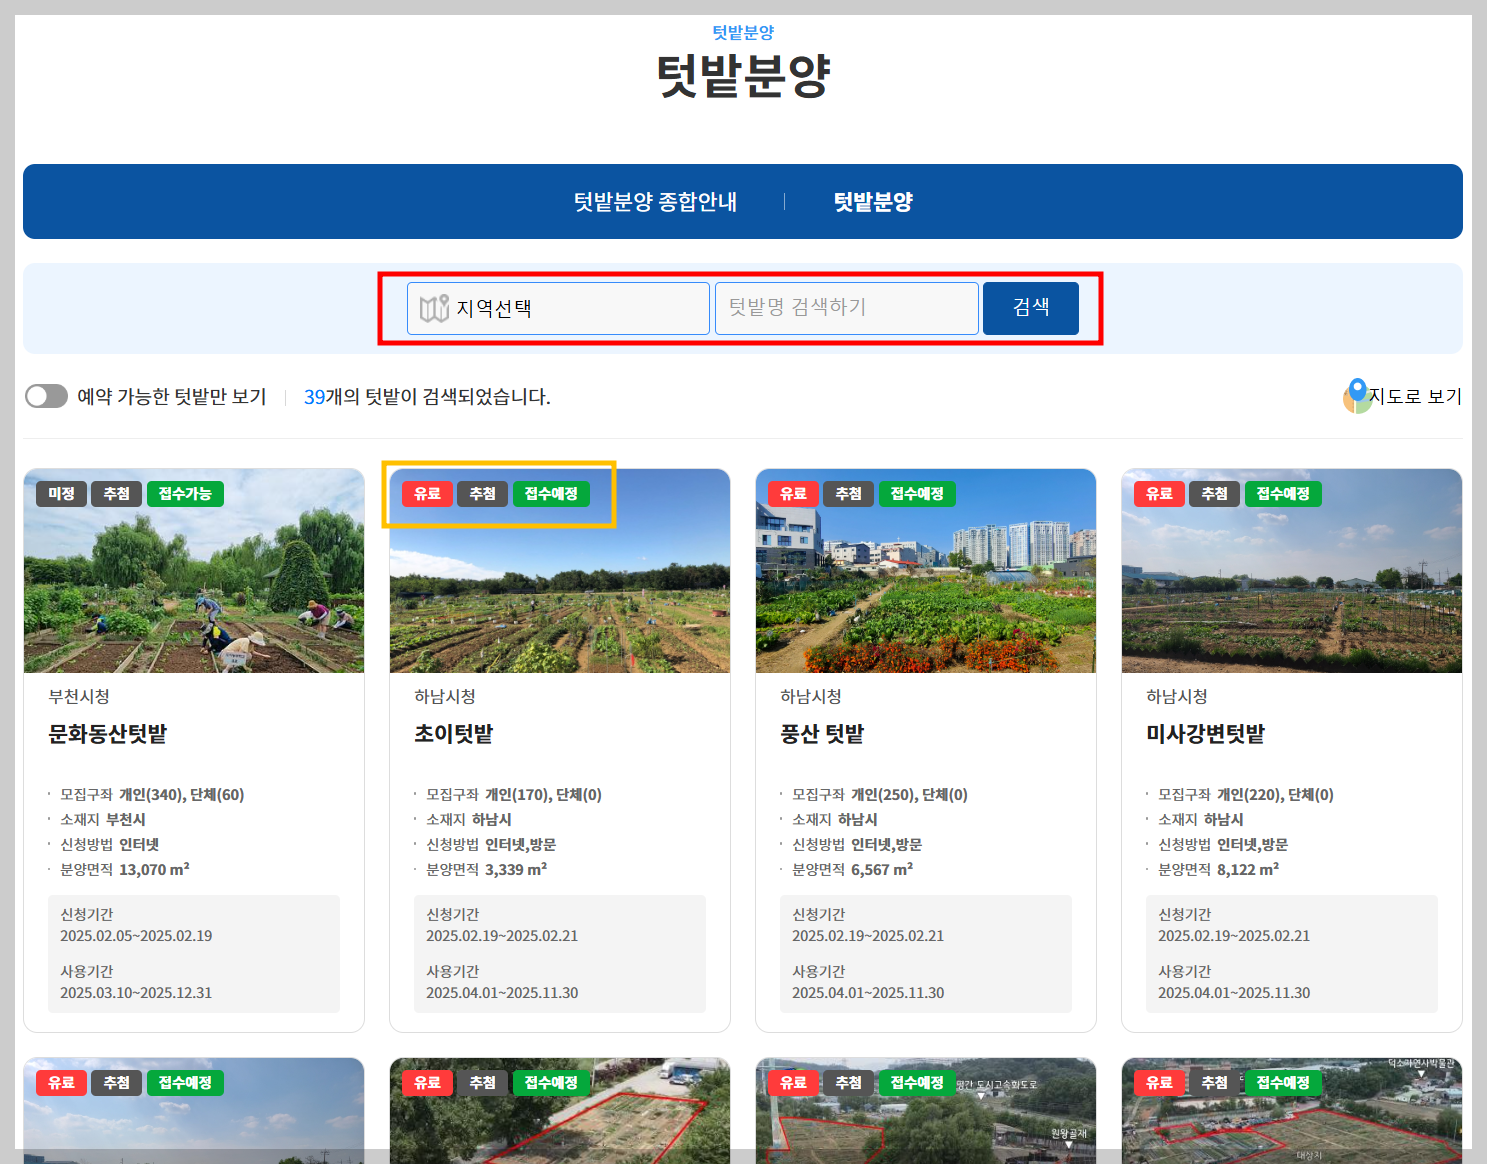This screenshot has height=1164, width=1487.
Task: Open second-row thumbnail with 도시고속화도로 map label
Action: (926, 1110)
